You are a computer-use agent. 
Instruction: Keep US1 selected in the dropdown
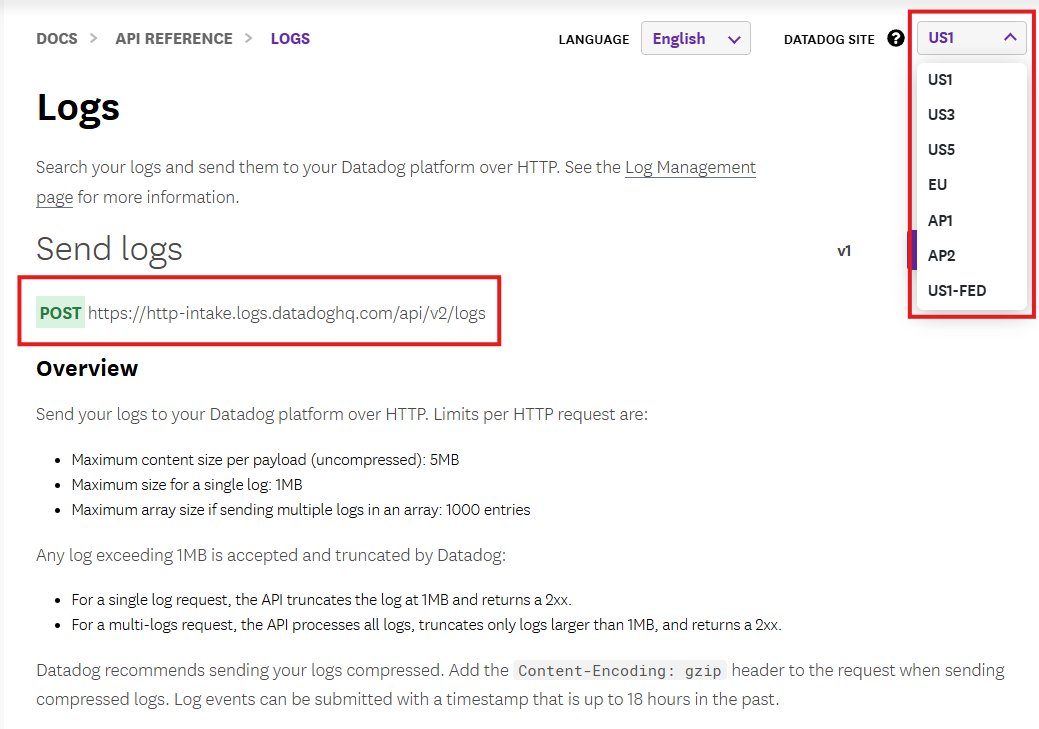[x=940, y=79]
